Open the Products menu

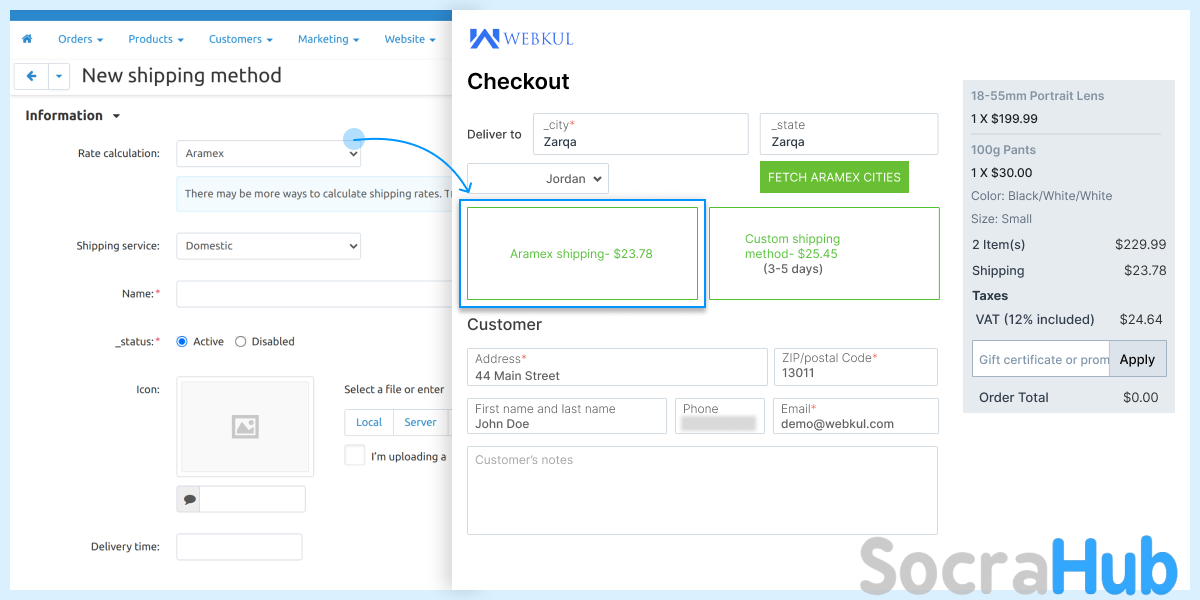coord(156,39)
